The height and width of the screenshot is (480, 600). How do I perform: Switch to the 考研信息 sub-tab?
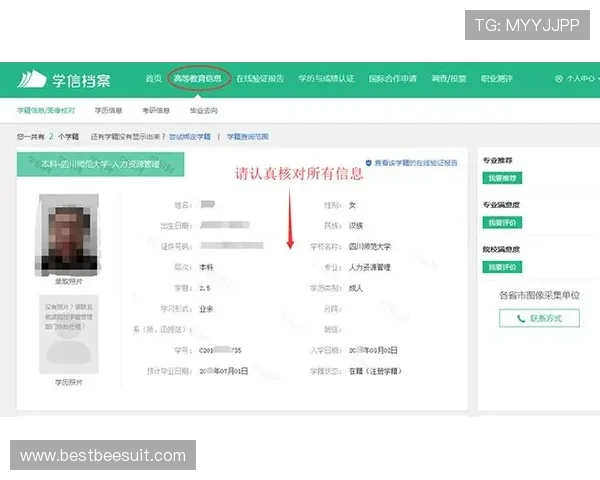pyautogui.click(x=156, y=110)
